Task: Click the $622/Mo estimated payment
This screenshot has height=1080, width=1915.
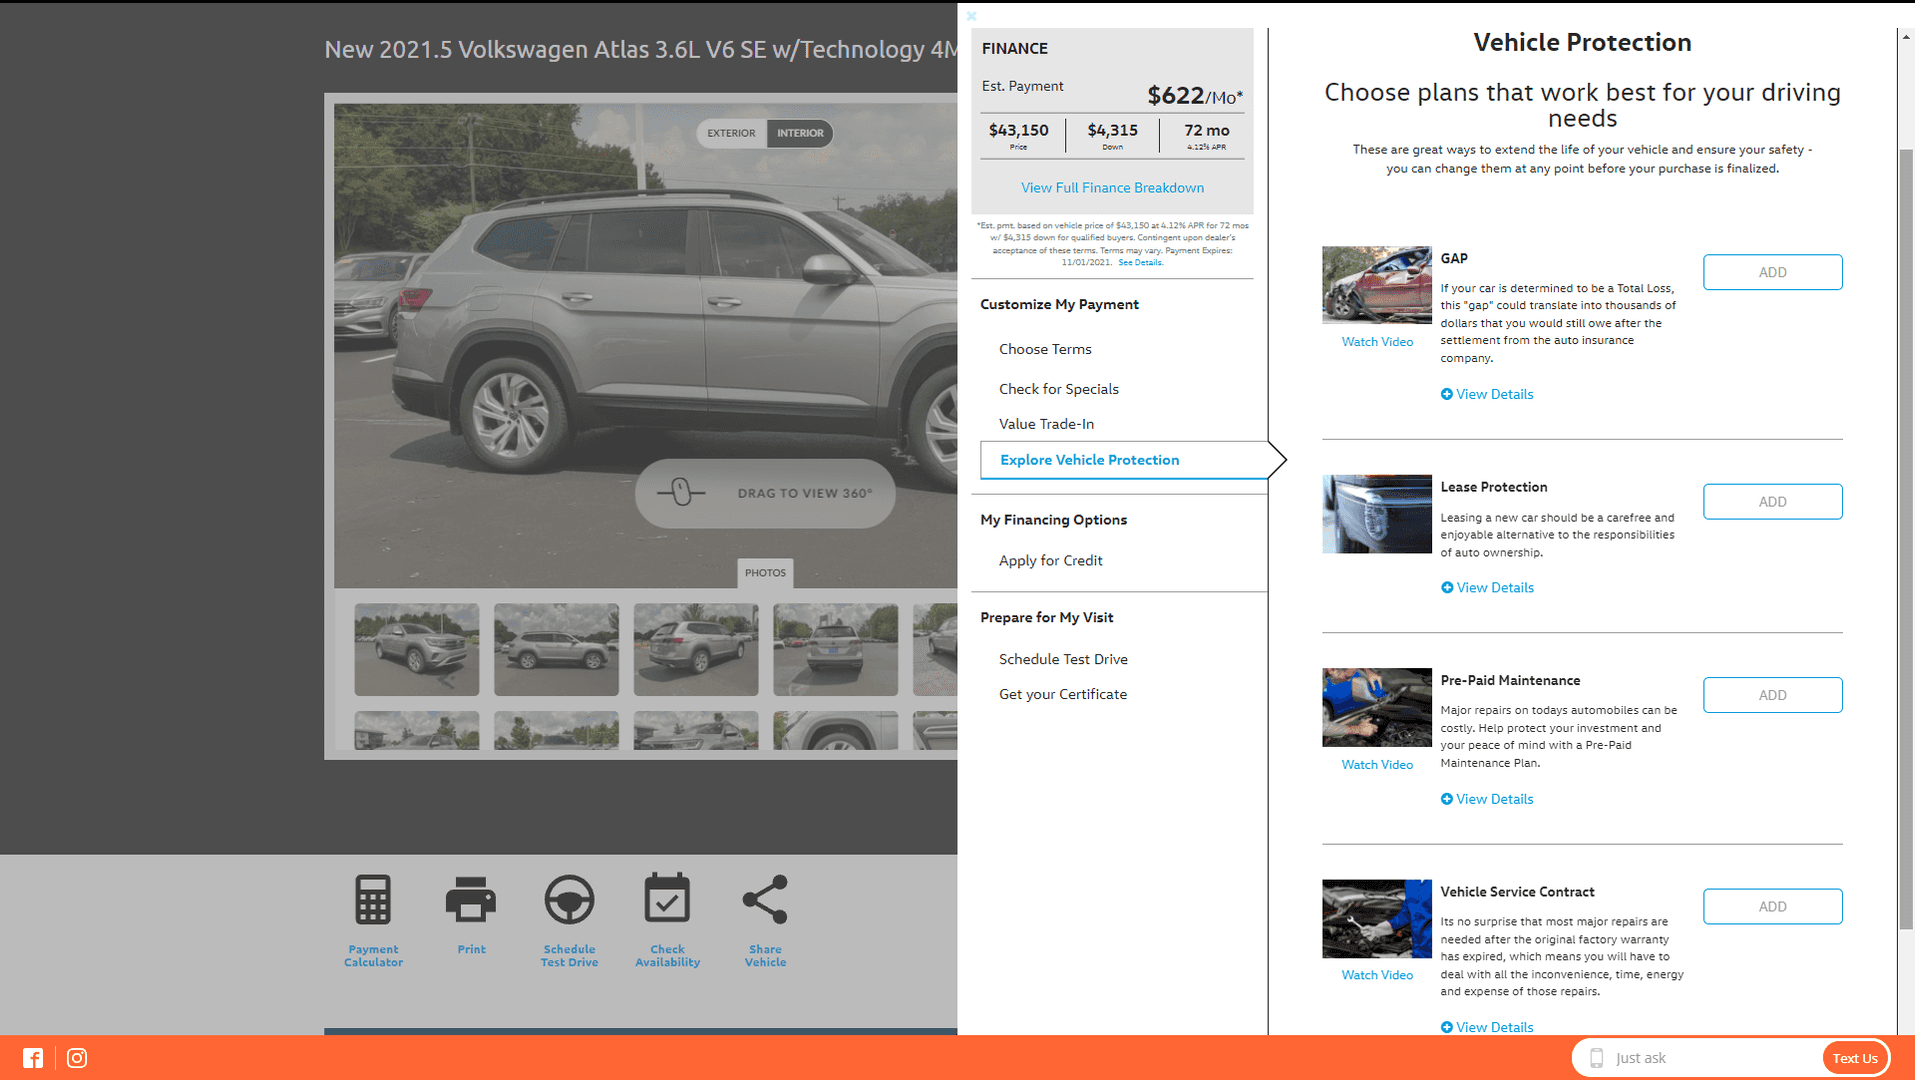Action: [1195, 96]
